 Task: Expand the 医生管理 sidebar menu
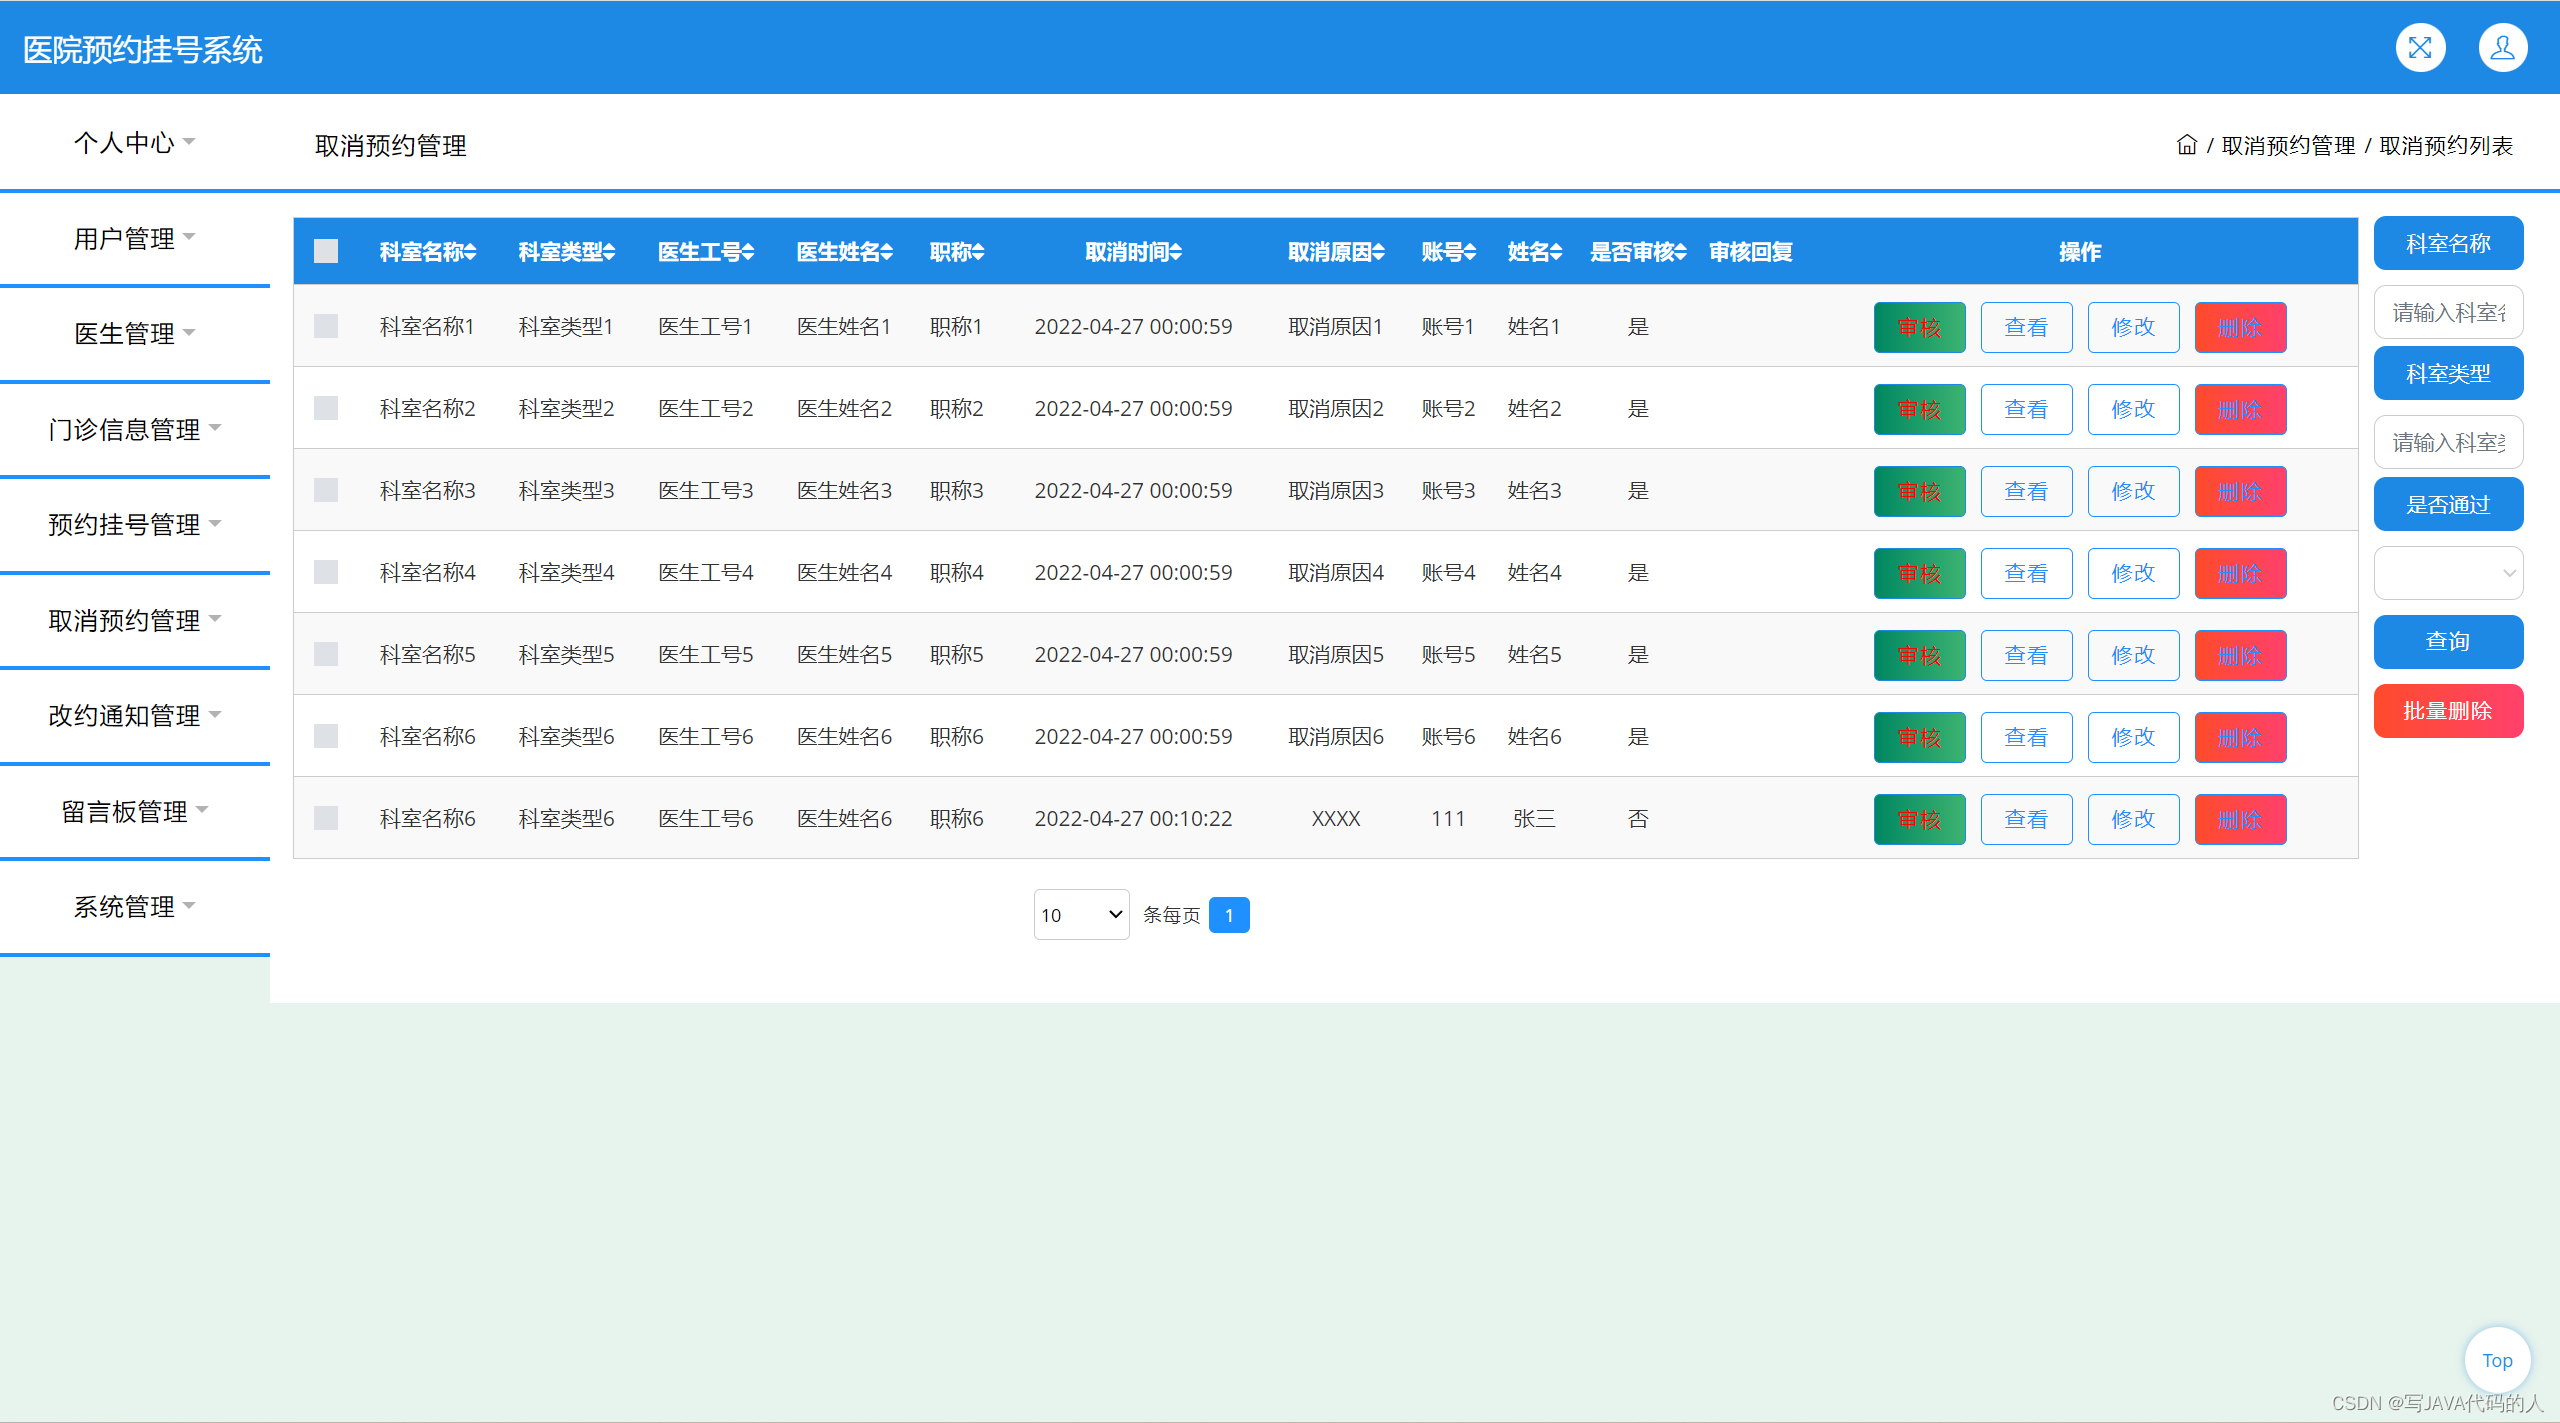click(x=134, y=333)
